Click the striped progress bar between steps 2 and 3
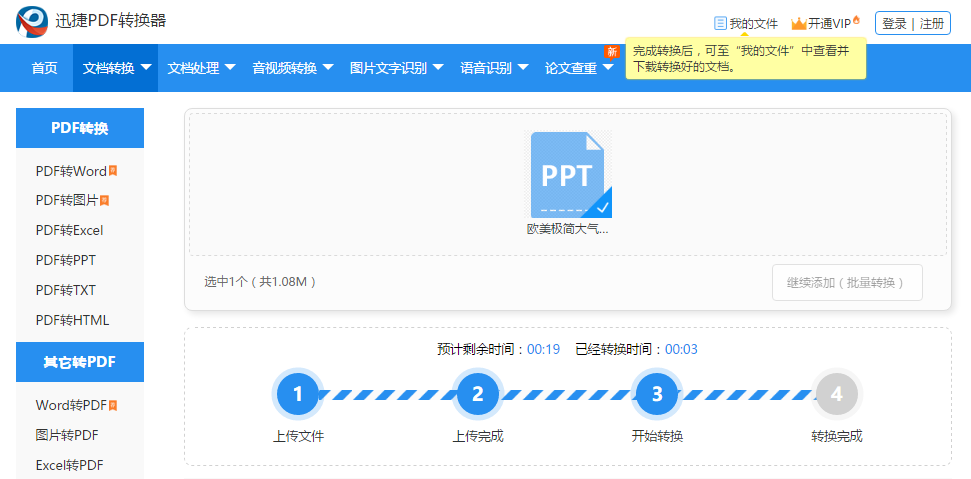Screen dimensions: 971x479 point(567,395)
